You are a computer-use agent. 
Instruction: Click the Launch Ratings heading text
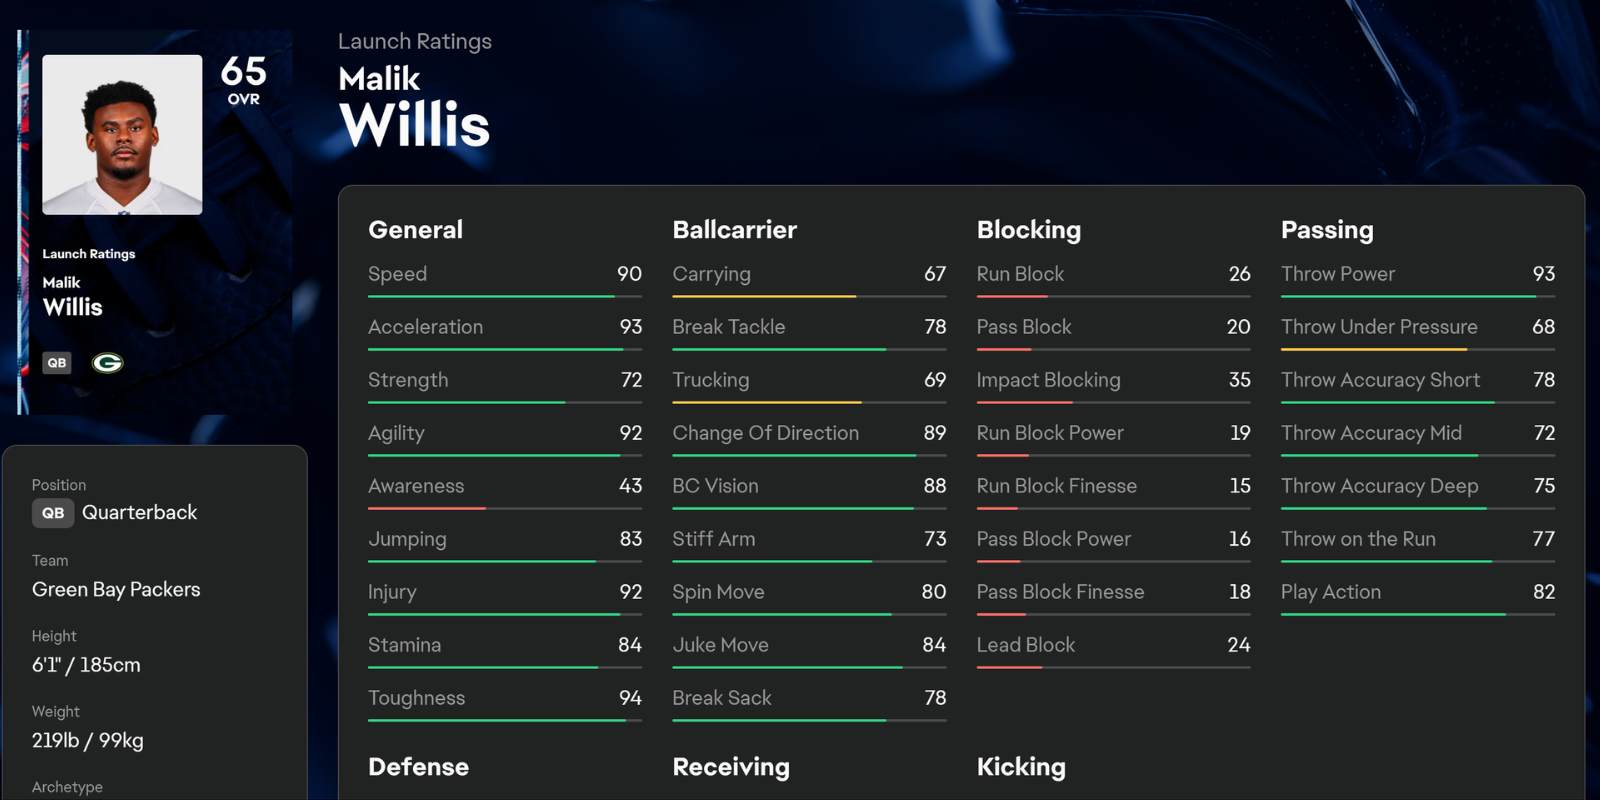pyautogui.click(x=414, y=42)
